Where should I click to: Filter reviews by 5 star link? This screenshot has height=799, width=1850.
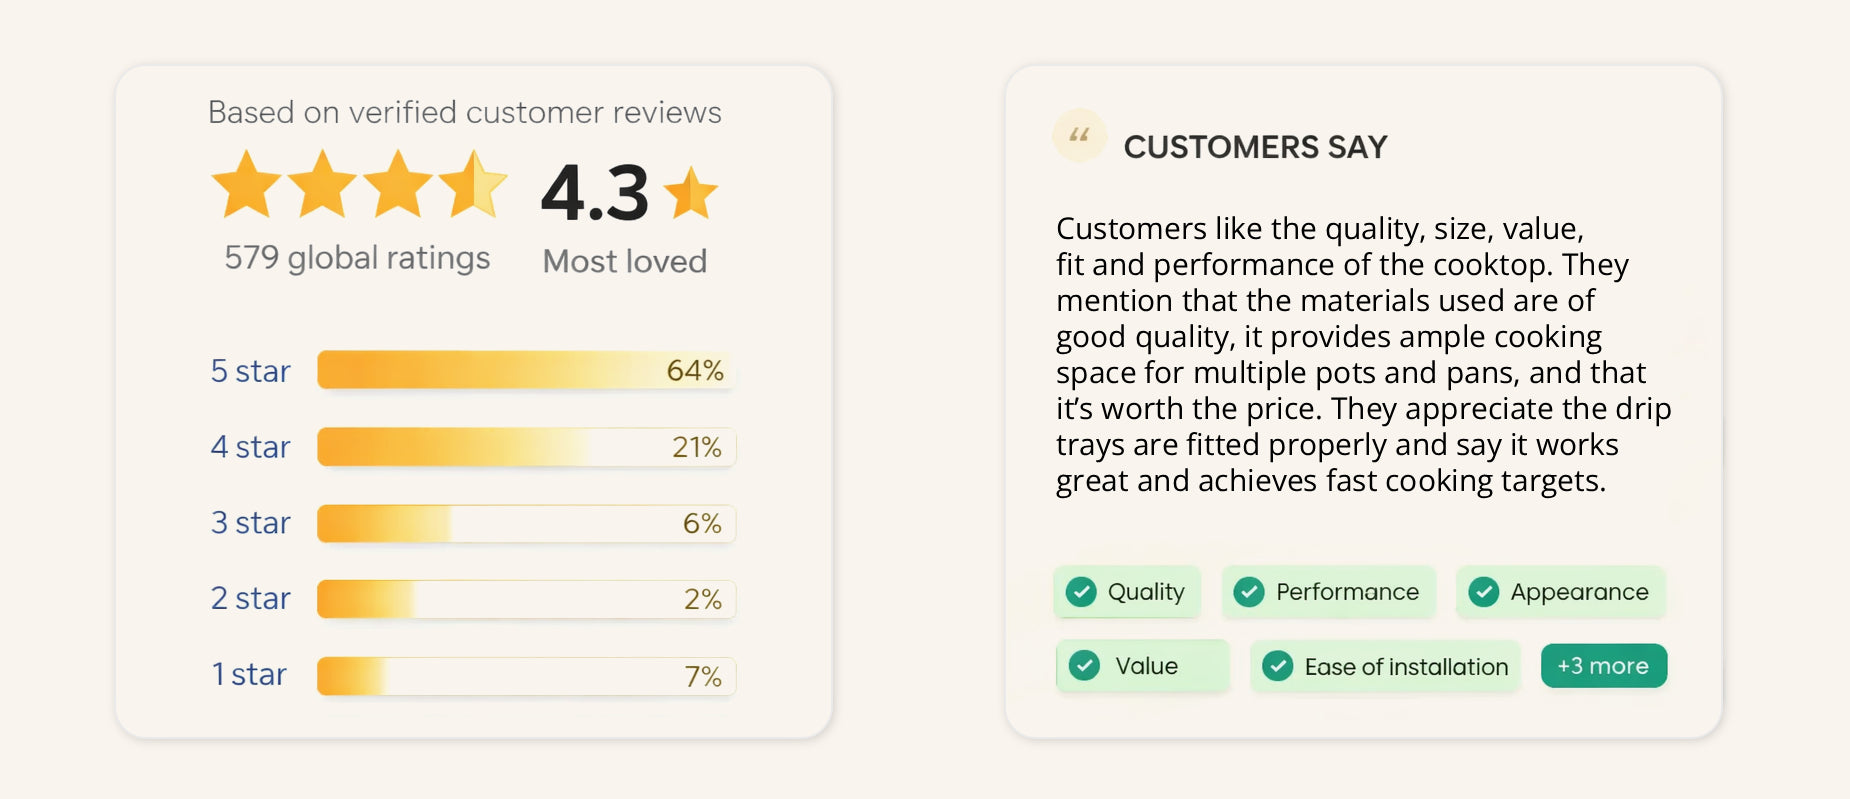(x=250, y=371)
